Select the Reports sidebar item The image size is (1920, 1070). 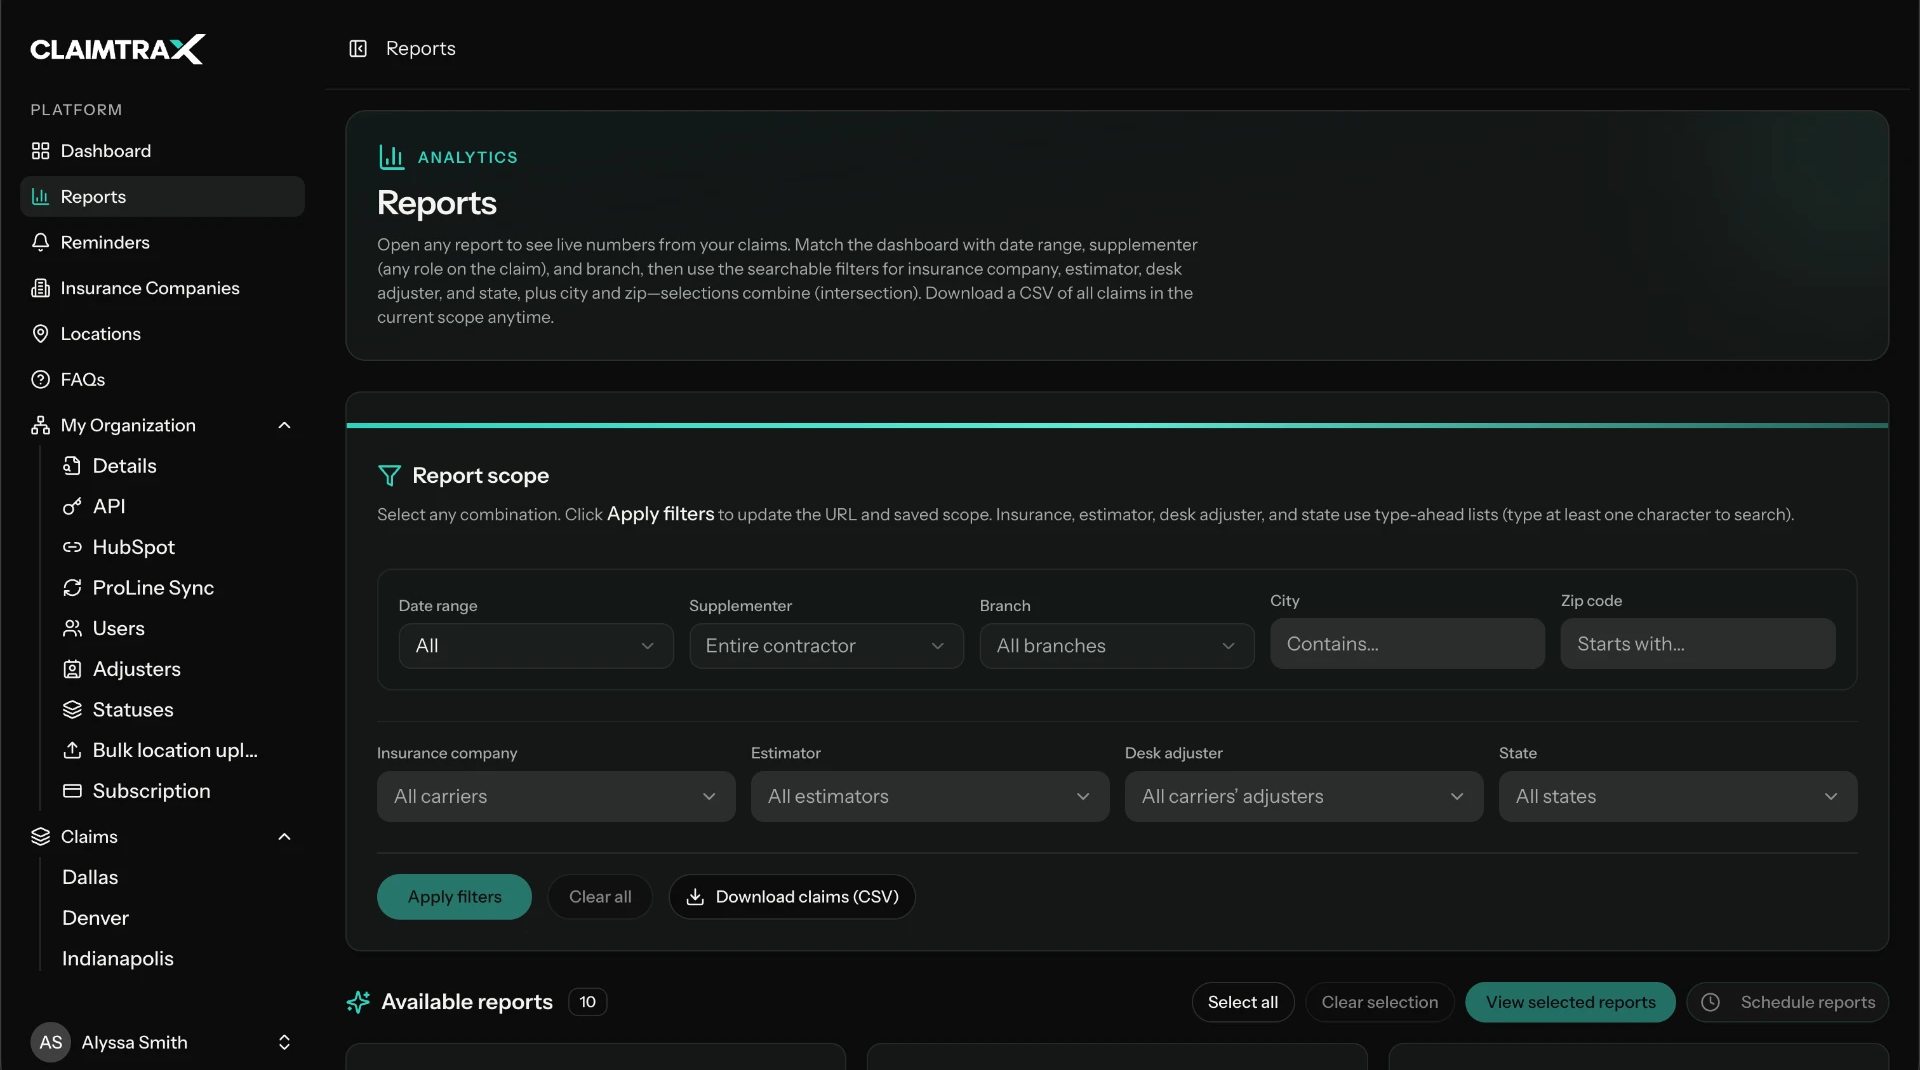pos(162,197)
